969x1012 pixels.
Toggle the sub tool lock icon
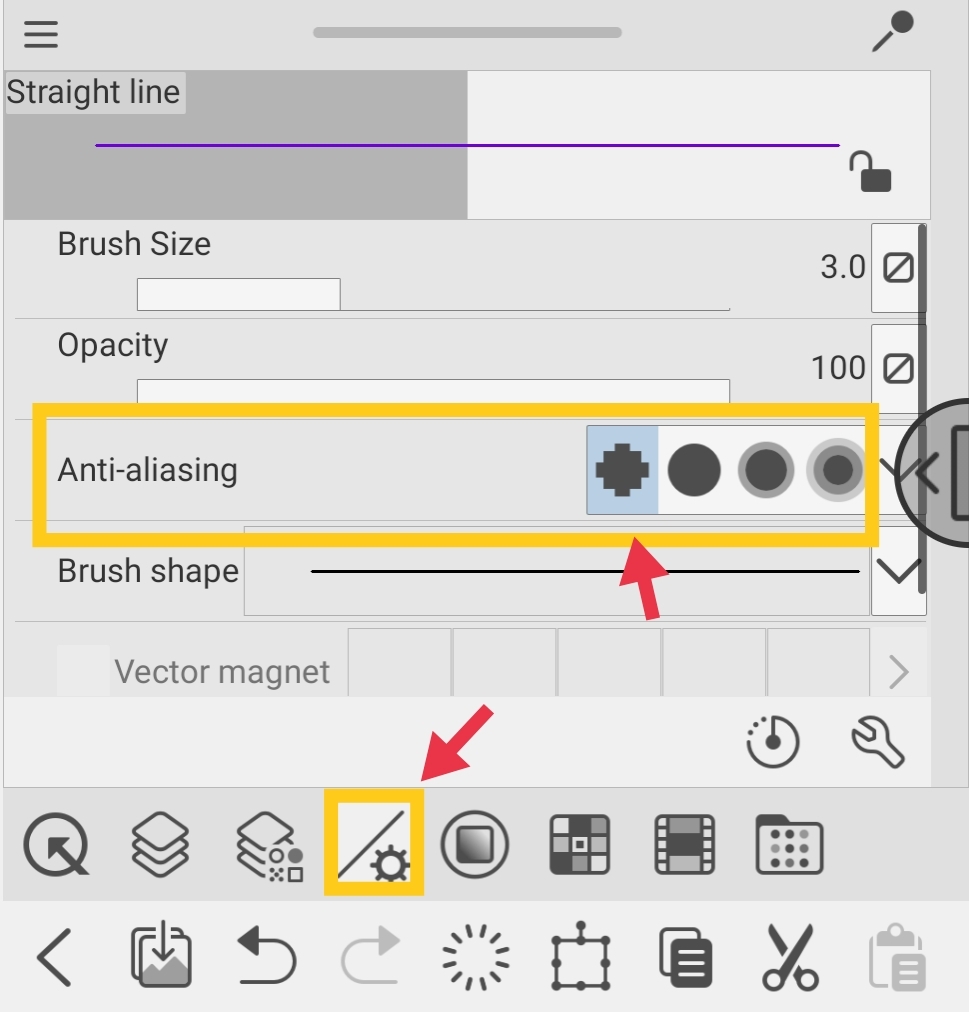pyautogui.click(x=870, y=172)
